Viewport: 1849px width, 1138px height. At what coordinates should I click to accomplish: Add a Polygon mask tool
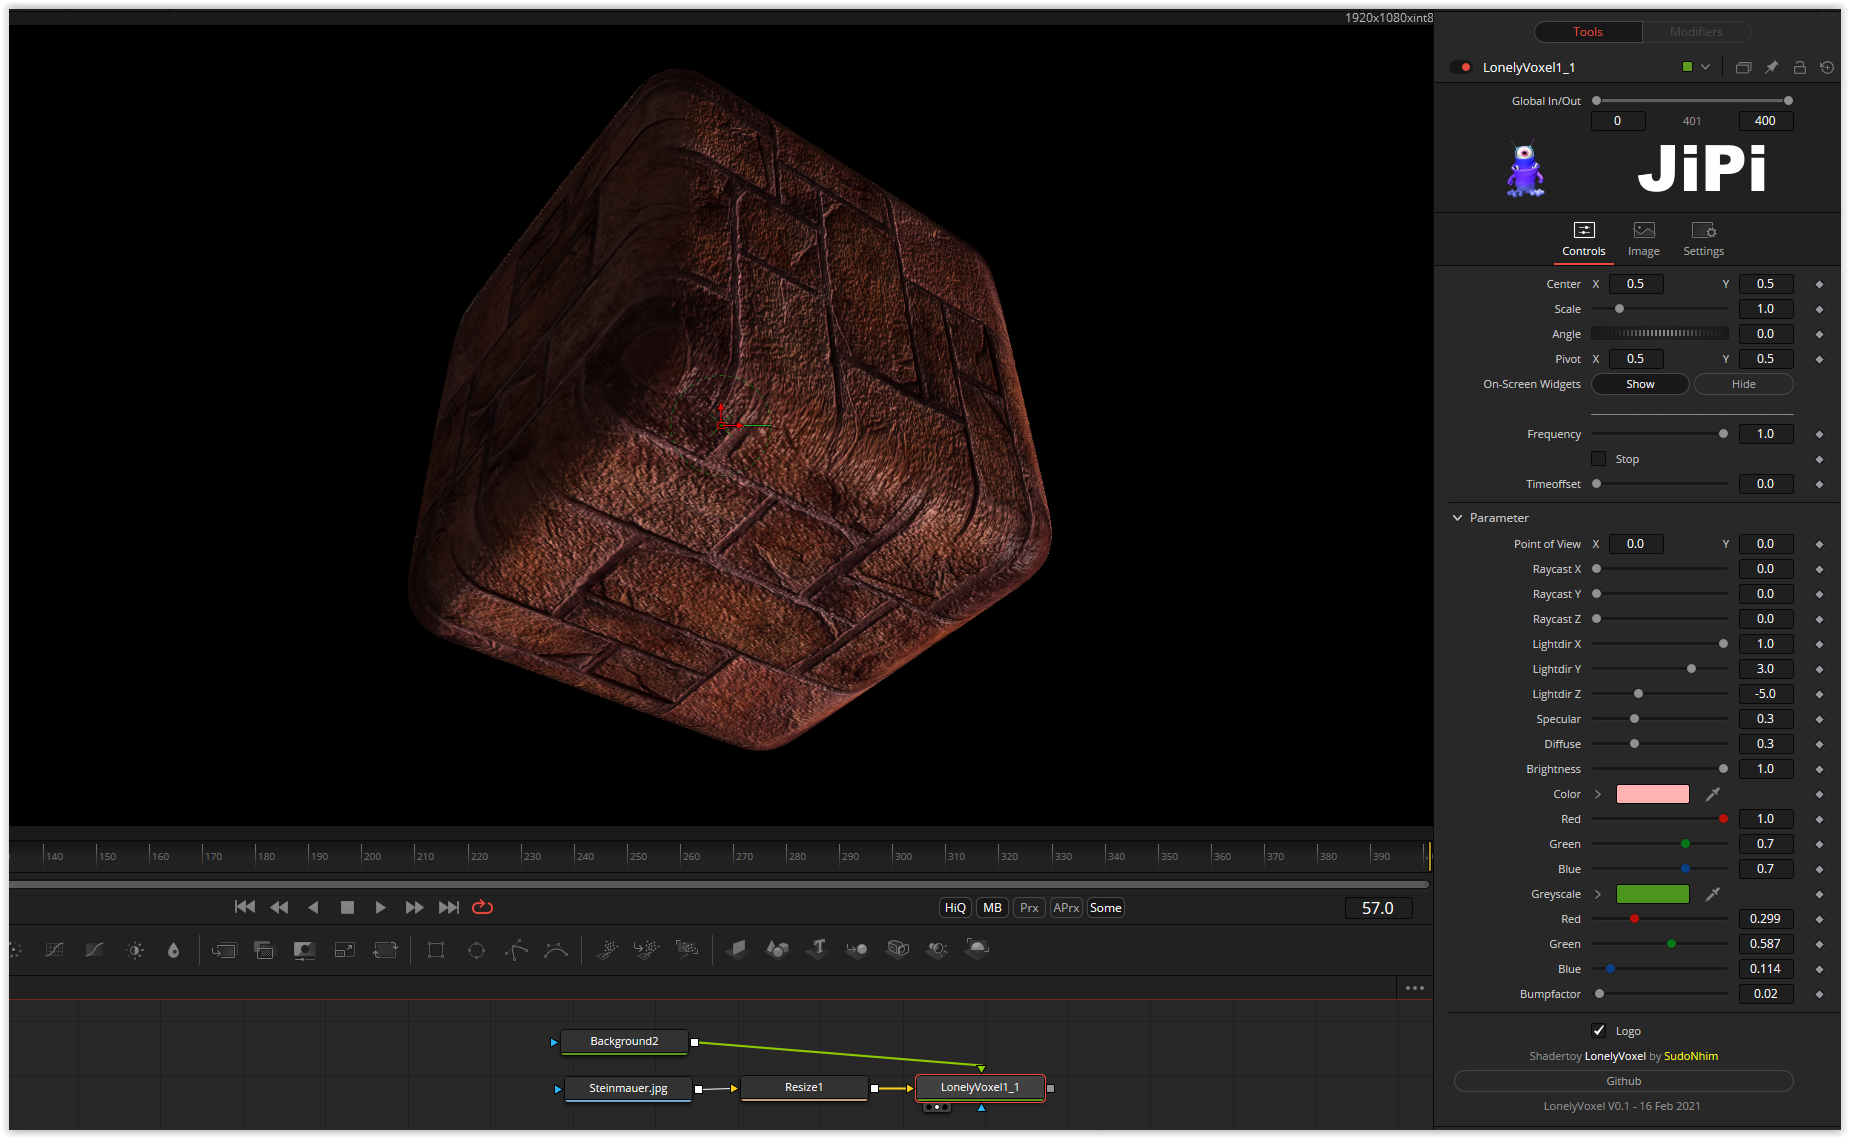[x=516, y=950]
